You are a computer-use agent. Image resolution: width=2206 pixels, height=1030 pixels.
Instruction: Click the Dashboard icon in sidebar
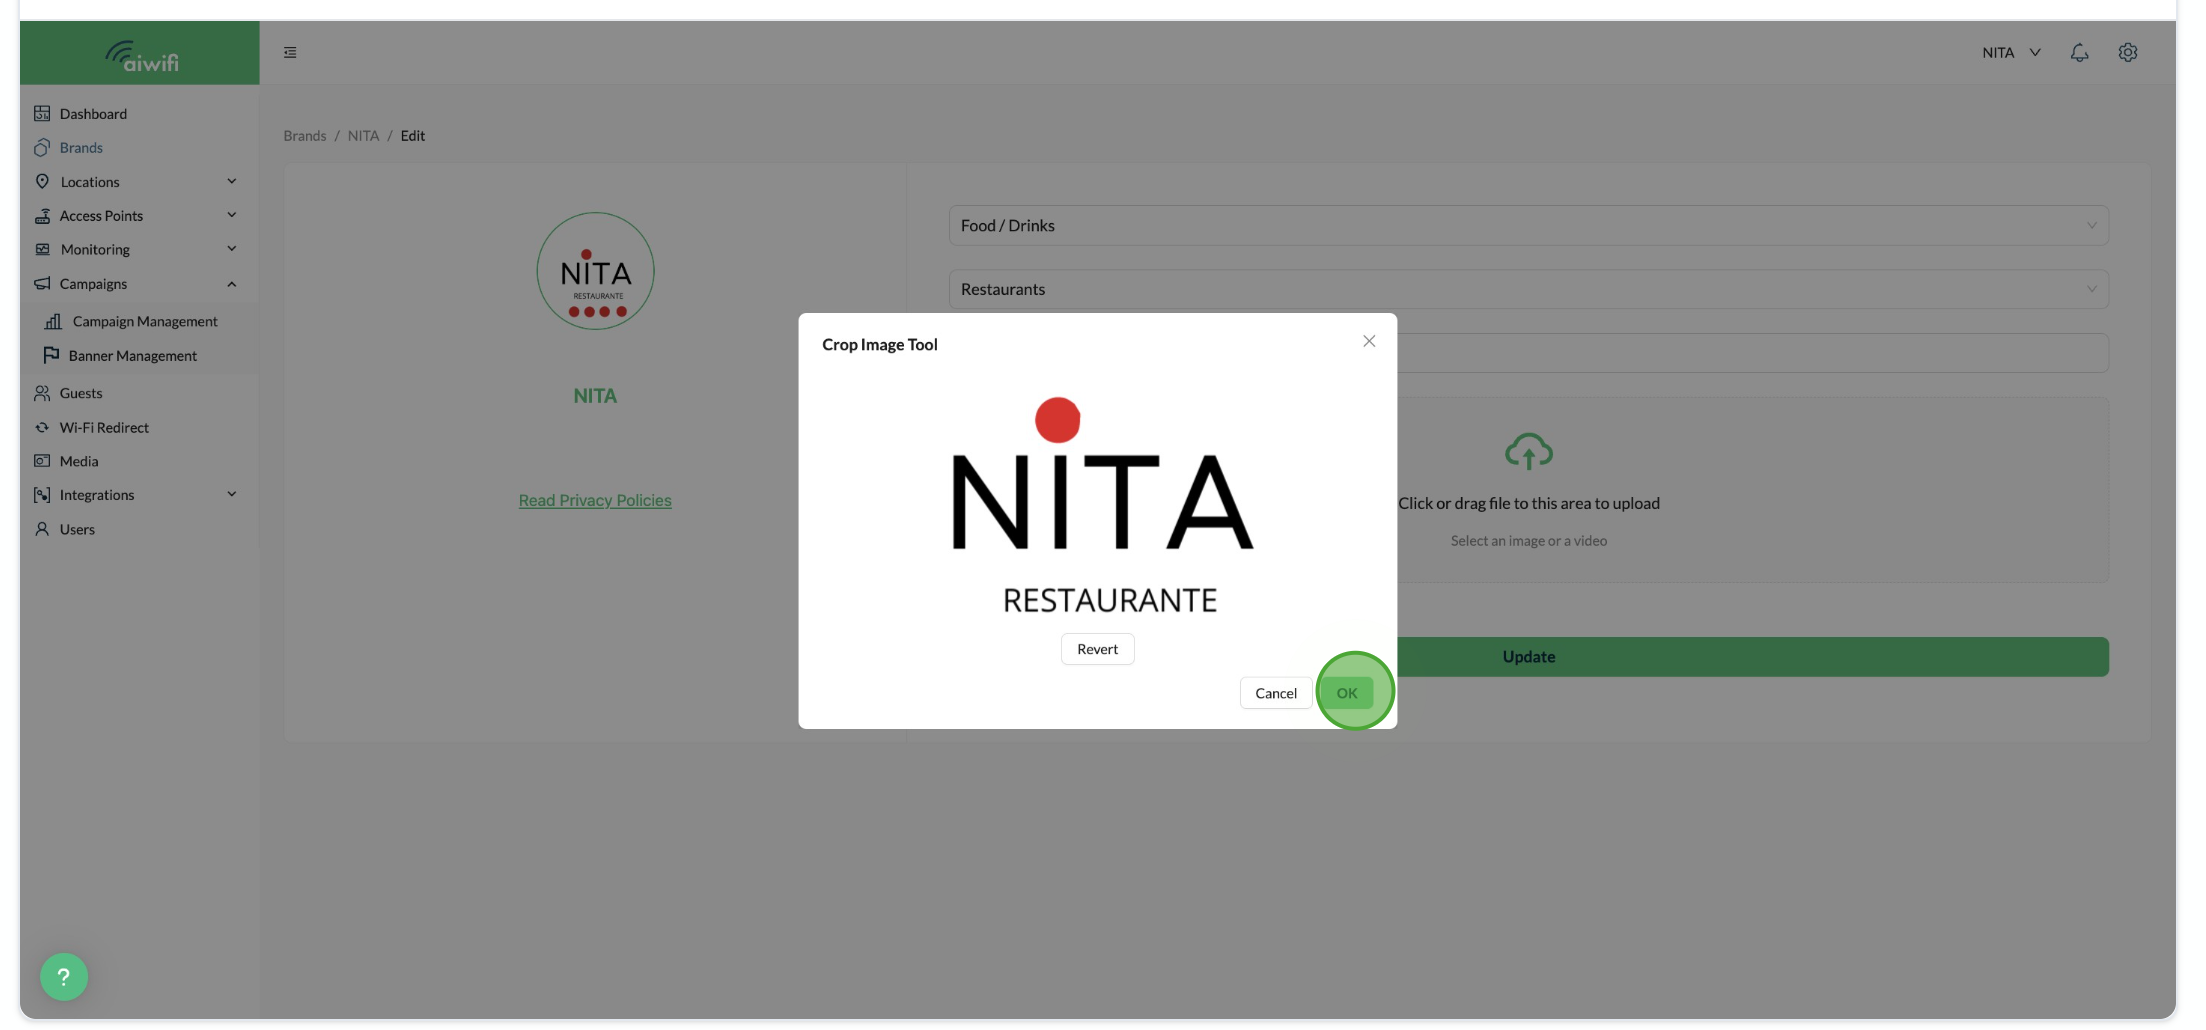pos(42,114)
